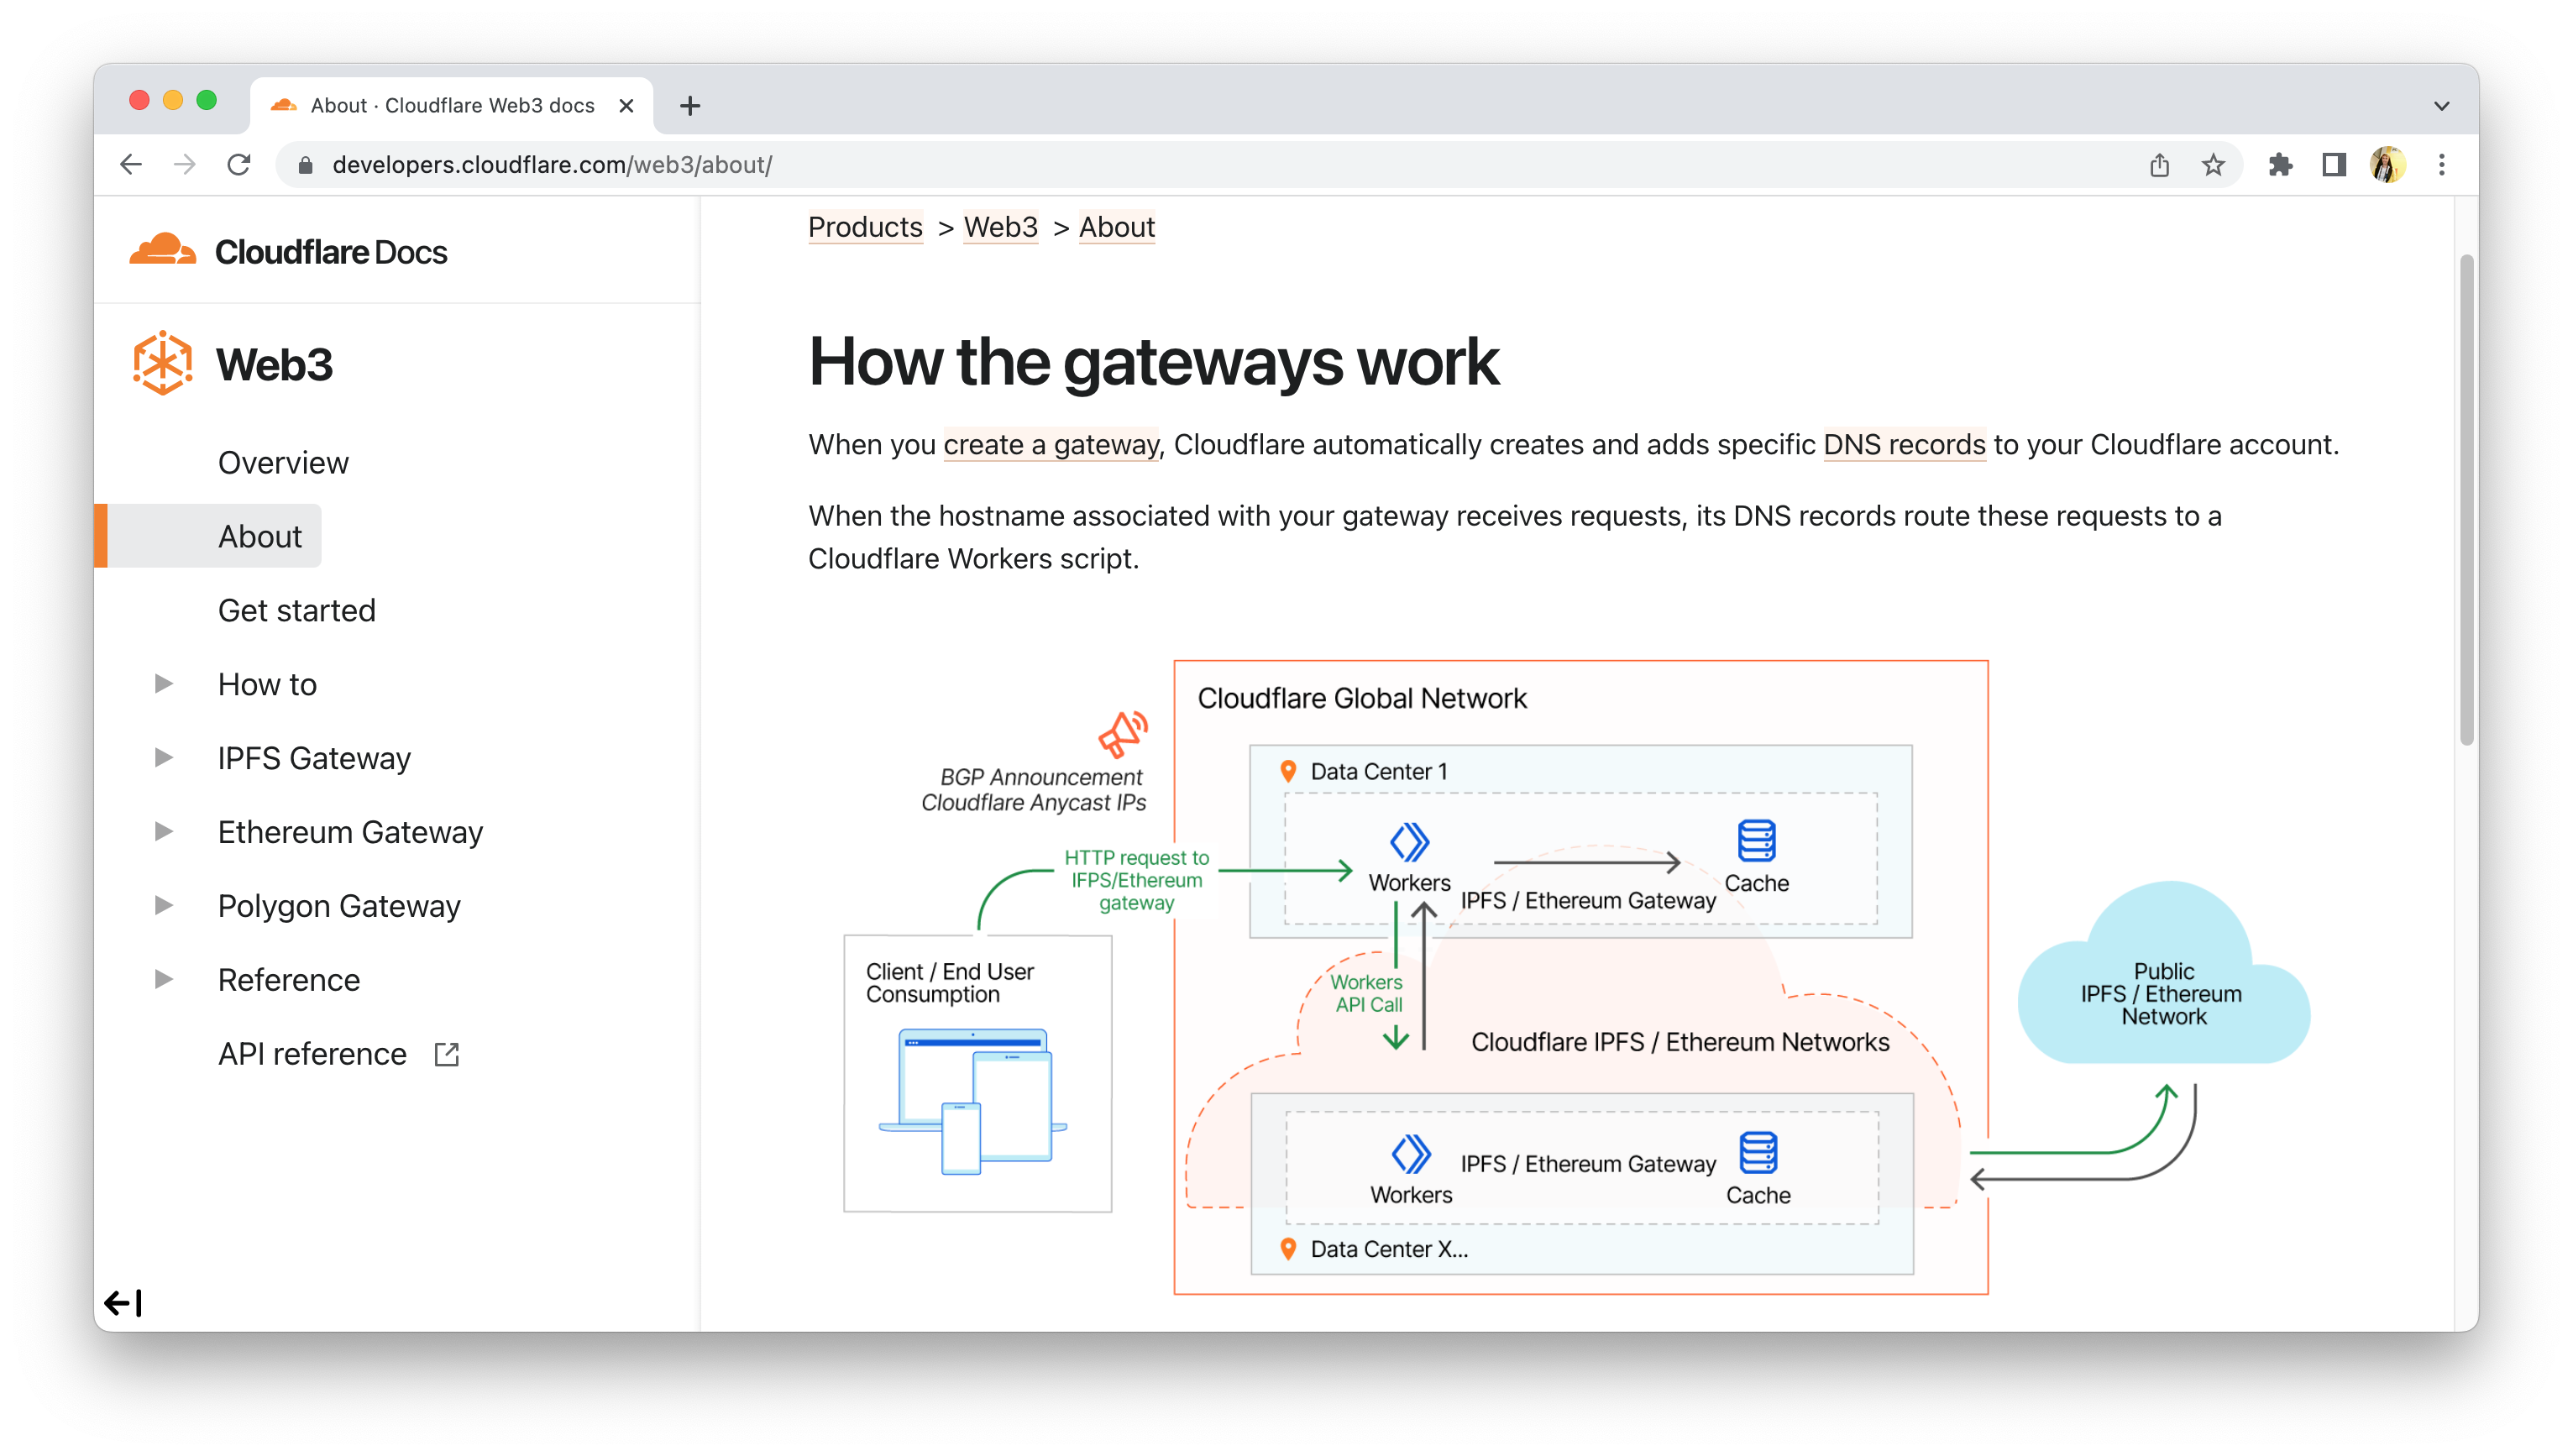Open the API reference link

[312, 1054]
